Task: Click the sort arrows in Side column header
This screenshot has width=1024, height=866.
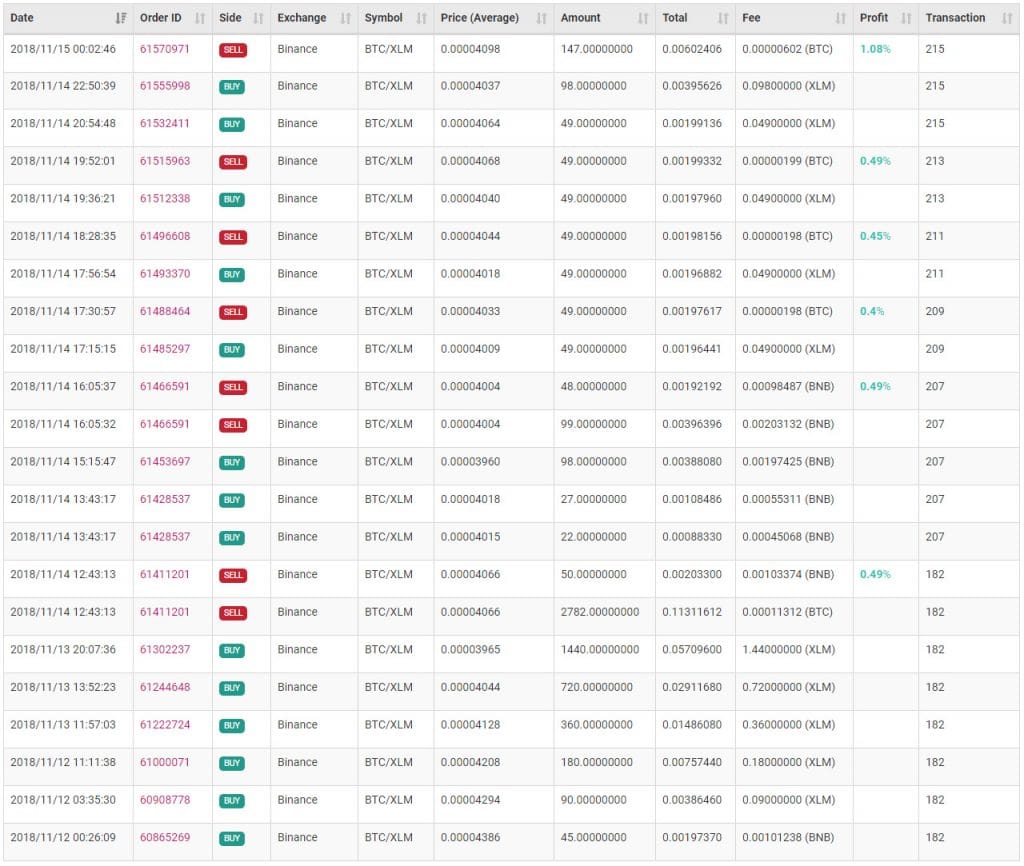Action: (258, 18)
